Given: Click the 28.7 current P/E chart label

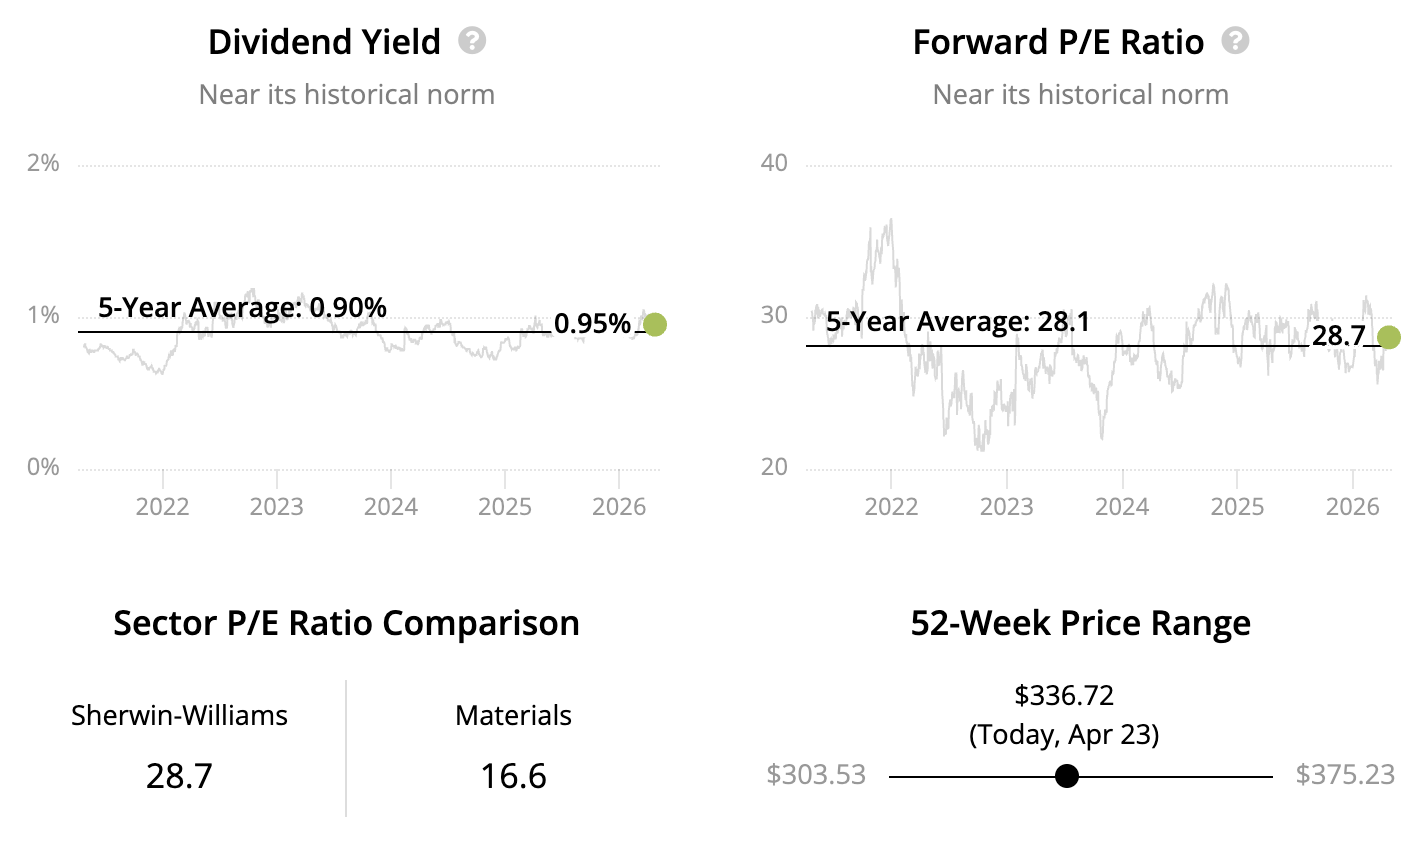Looking at the screenshot, I should (x=1338, y=336).
